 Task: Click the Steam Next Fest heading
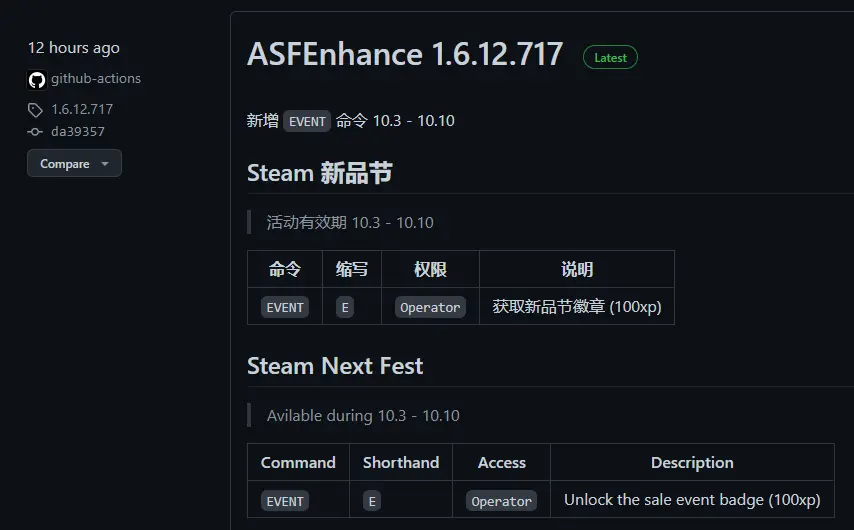point(335,365)
